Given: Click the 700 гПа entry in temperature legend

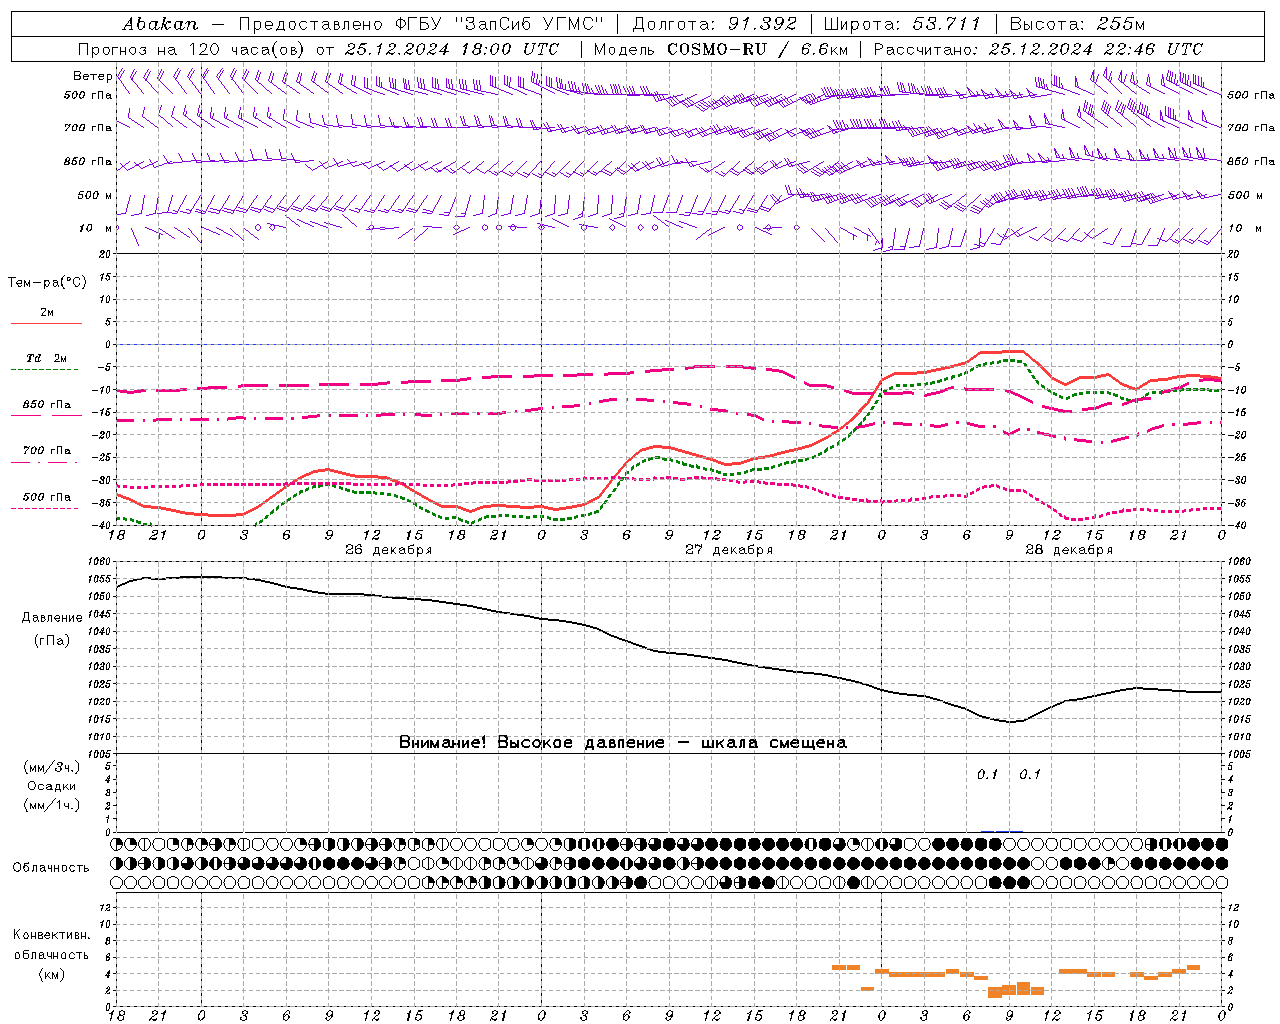Looking at the screenshot, I should click(x=46, y=450).
